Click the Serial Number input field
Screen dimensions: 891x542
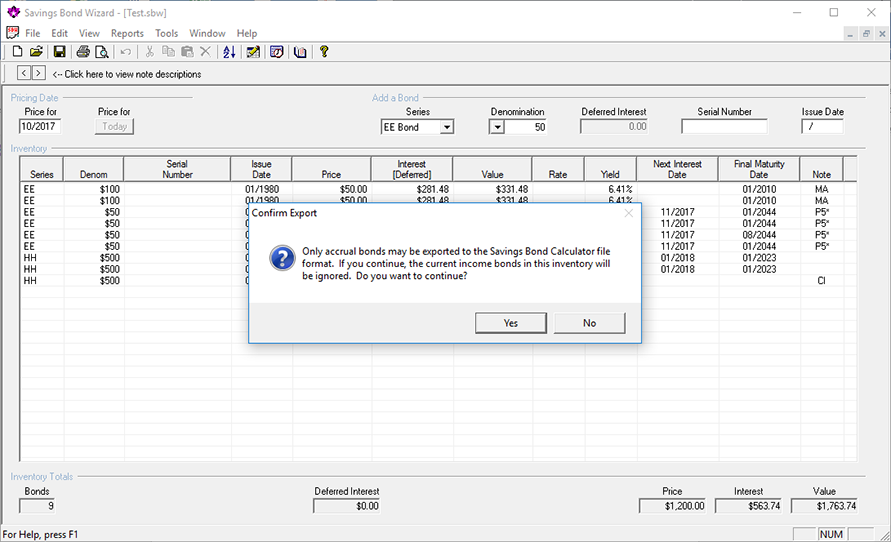coord(724,126)
